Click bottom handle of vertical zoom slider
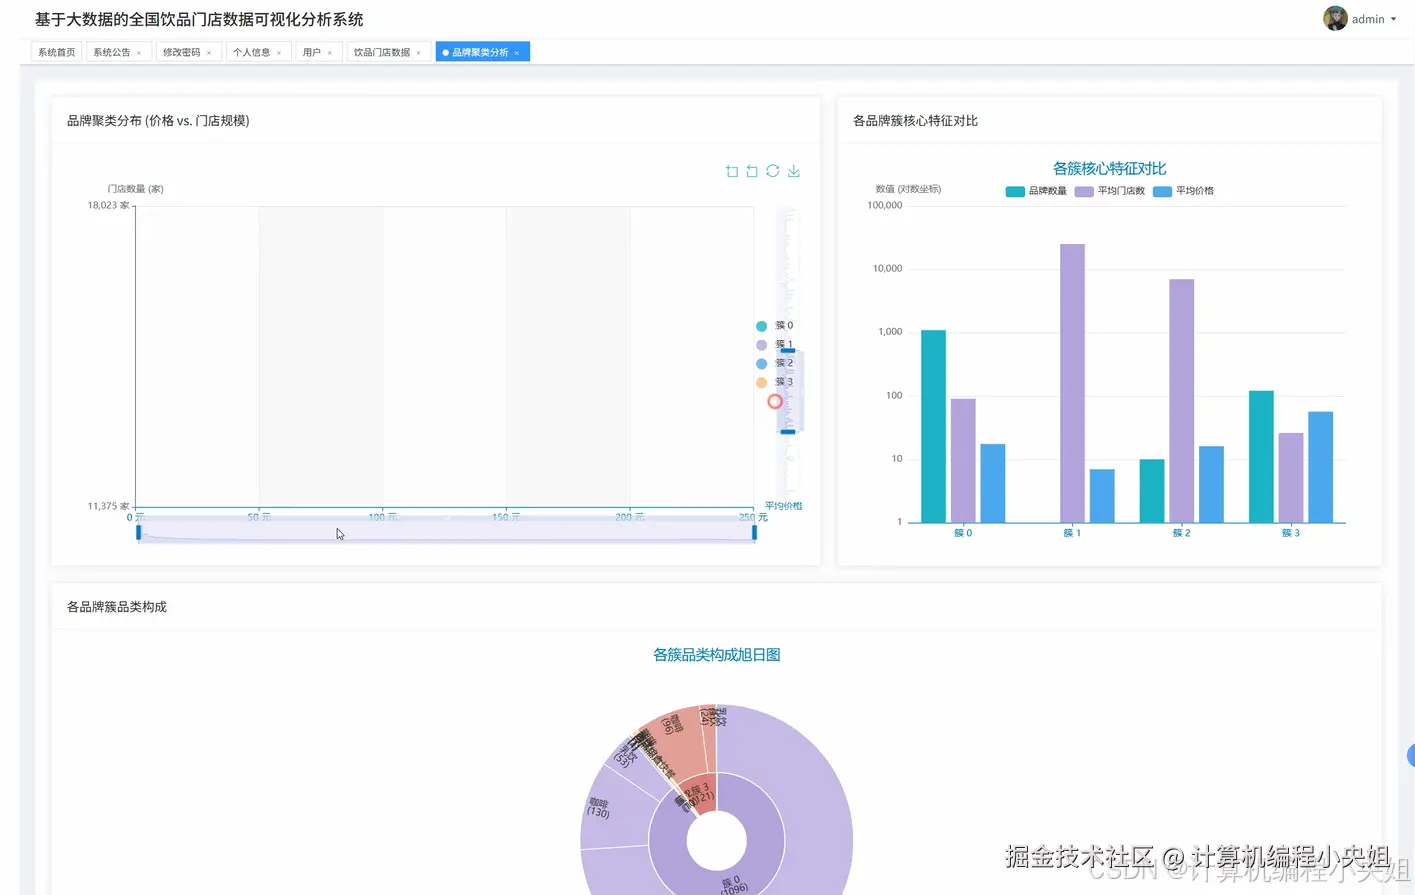 pos(788,431)
